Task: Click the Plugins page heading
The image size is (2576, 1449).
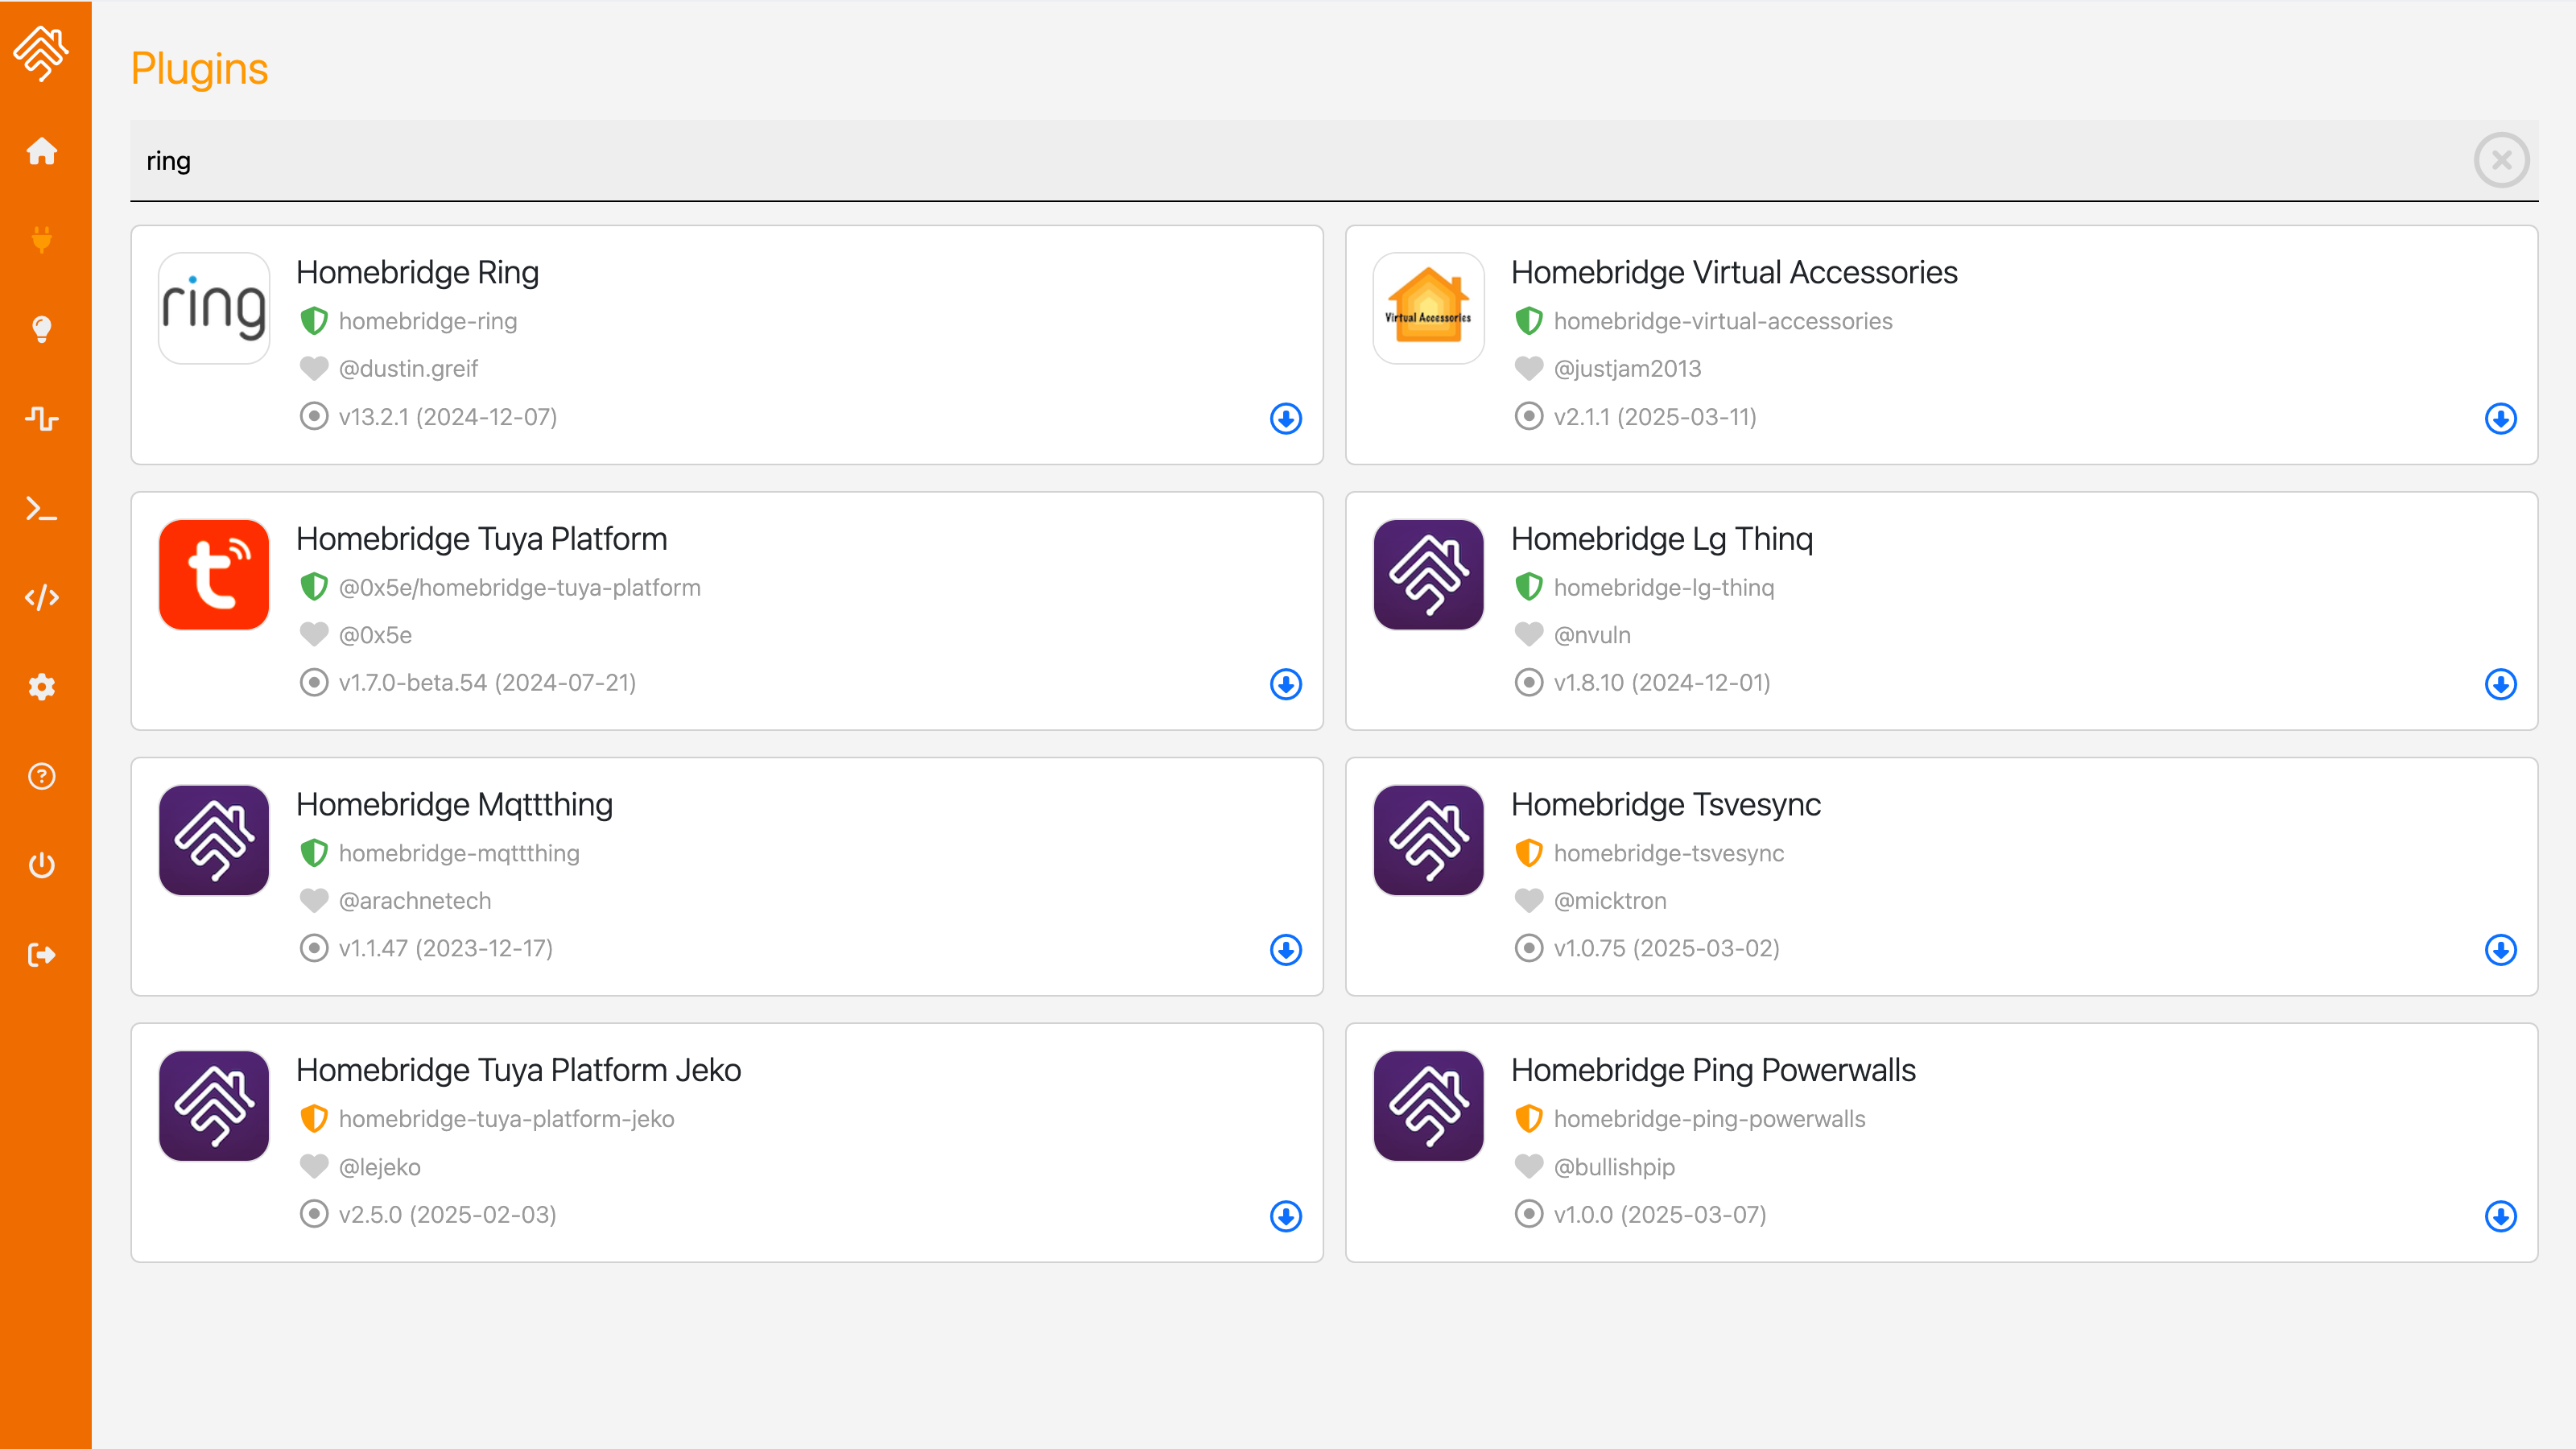Action: 199,69
